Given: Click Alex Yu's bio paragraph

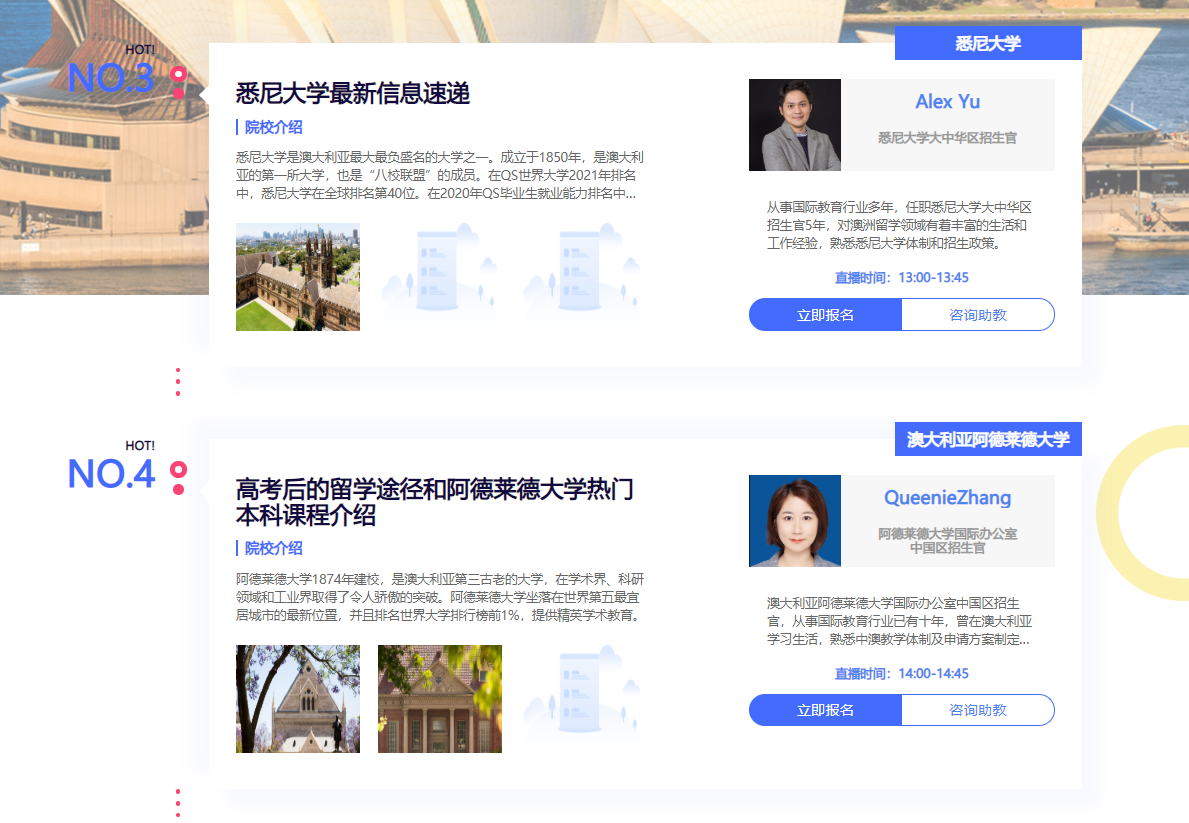Looking at the screenshot, I should coord(899,225).
